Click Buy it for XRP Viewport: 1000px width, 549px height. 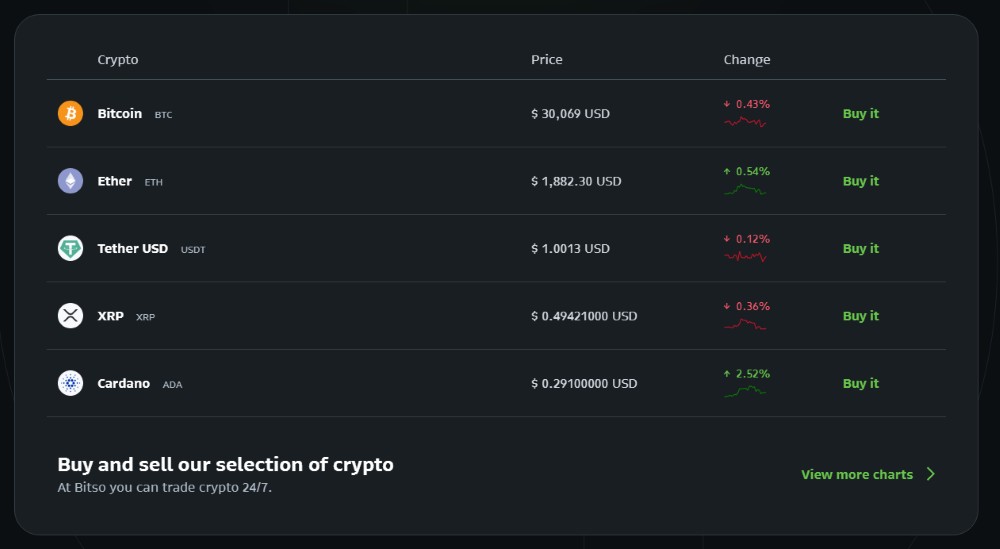click(860, 316)
